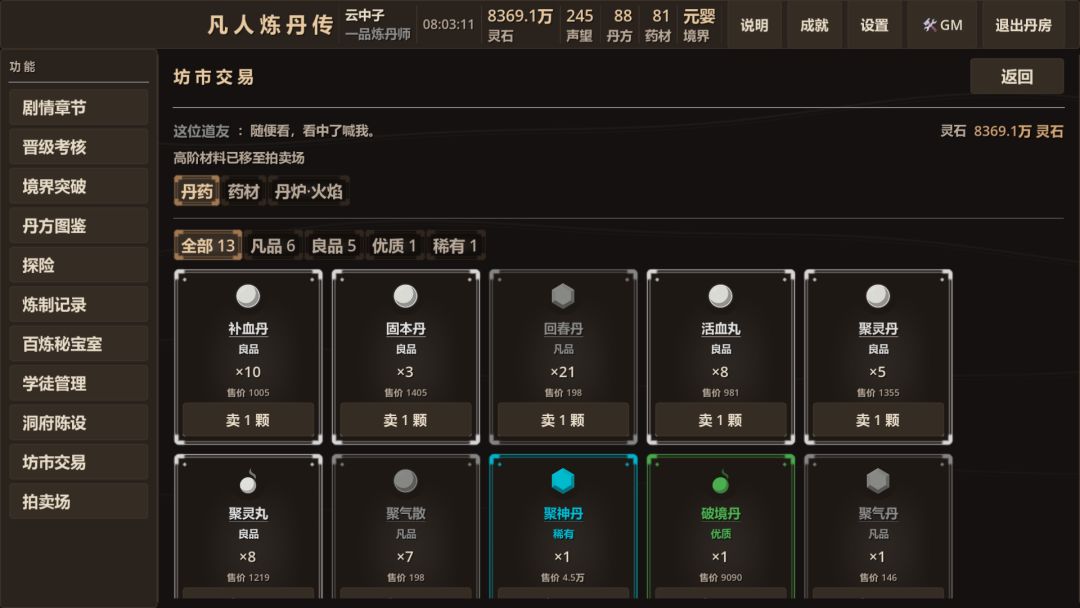Filter by 凡品 6

point(273,245)
